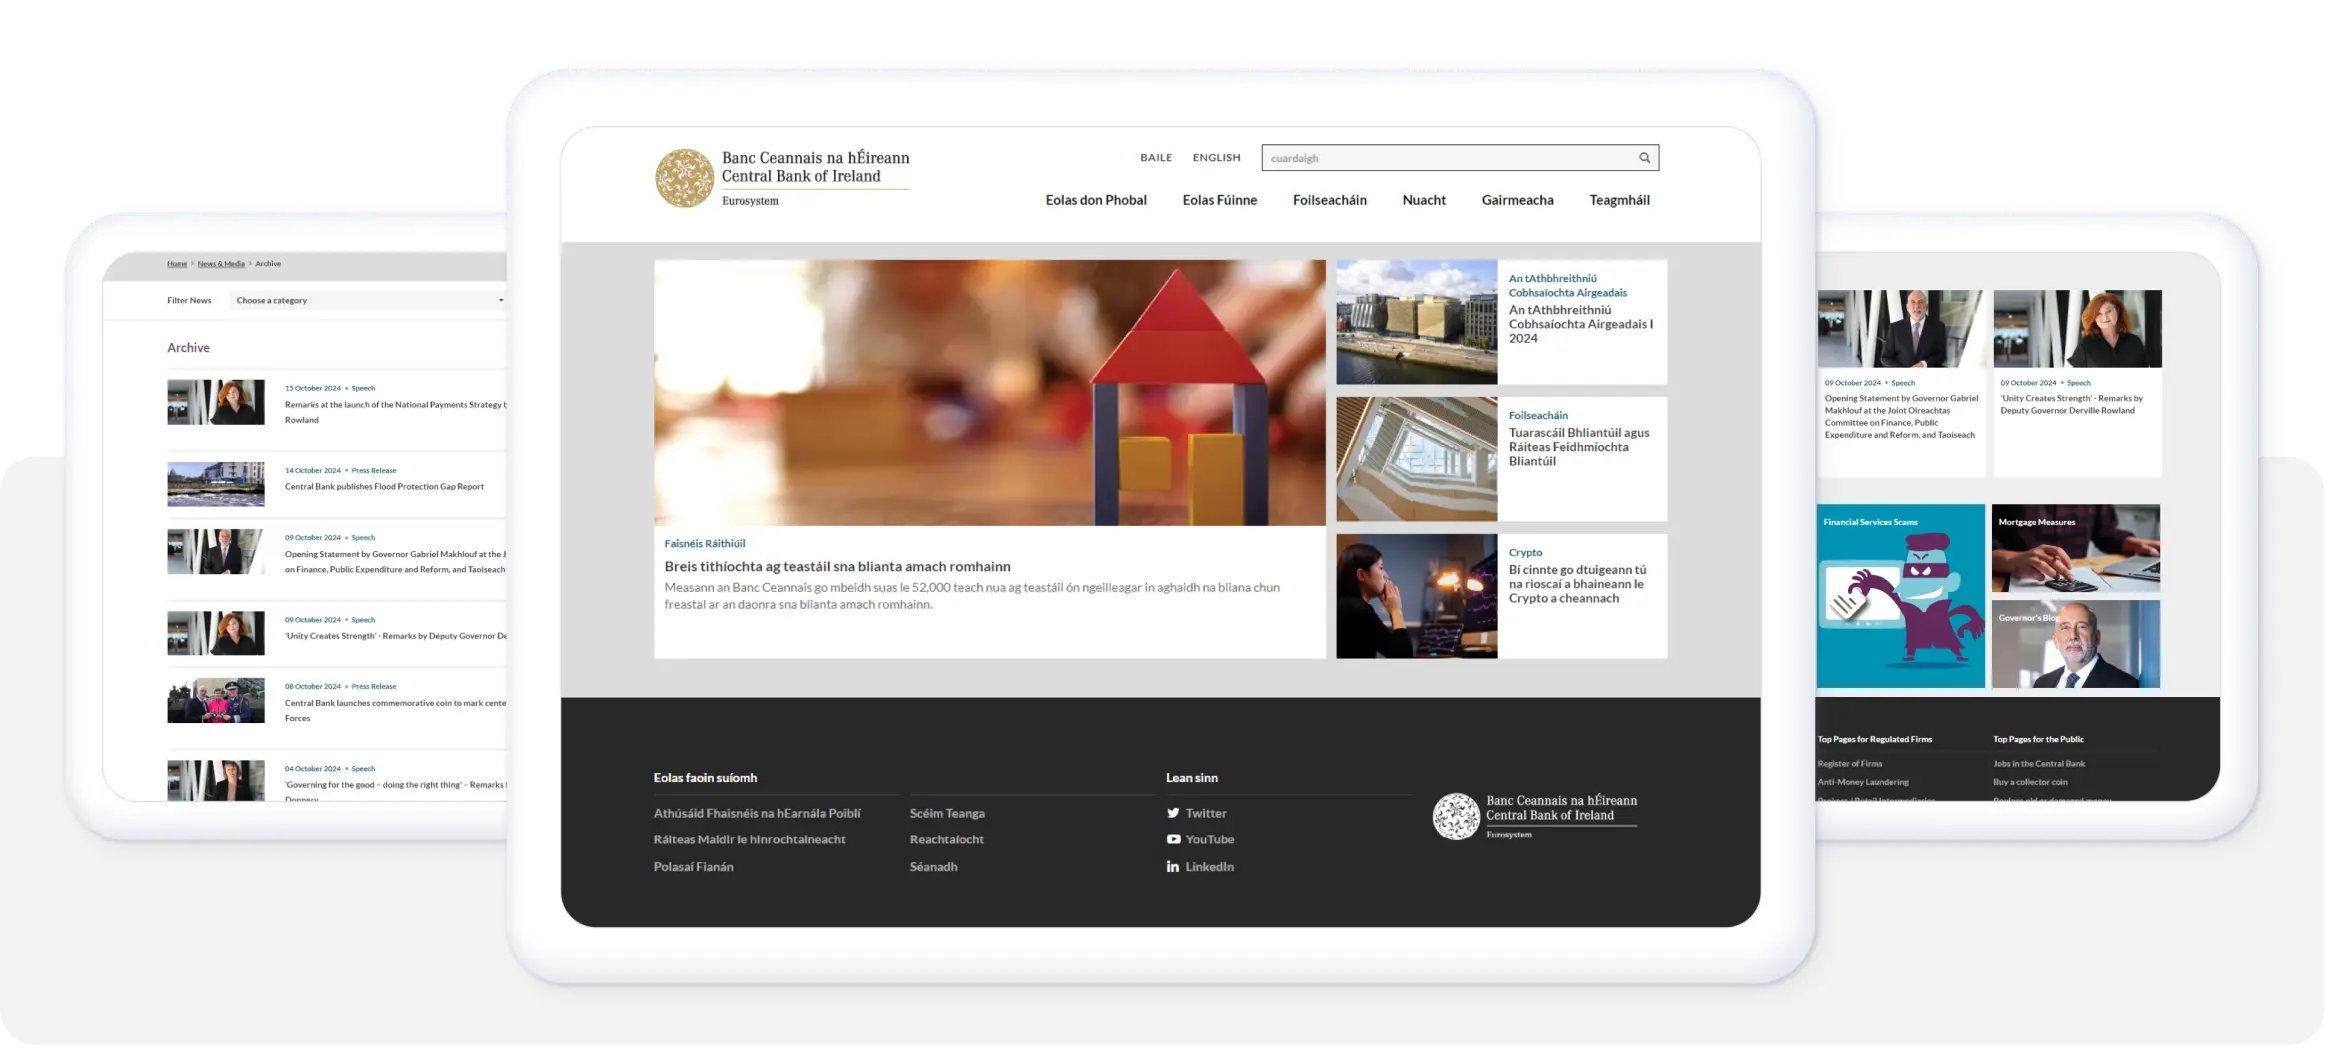Open the Foilseacháin menu item

point(1329,200)
